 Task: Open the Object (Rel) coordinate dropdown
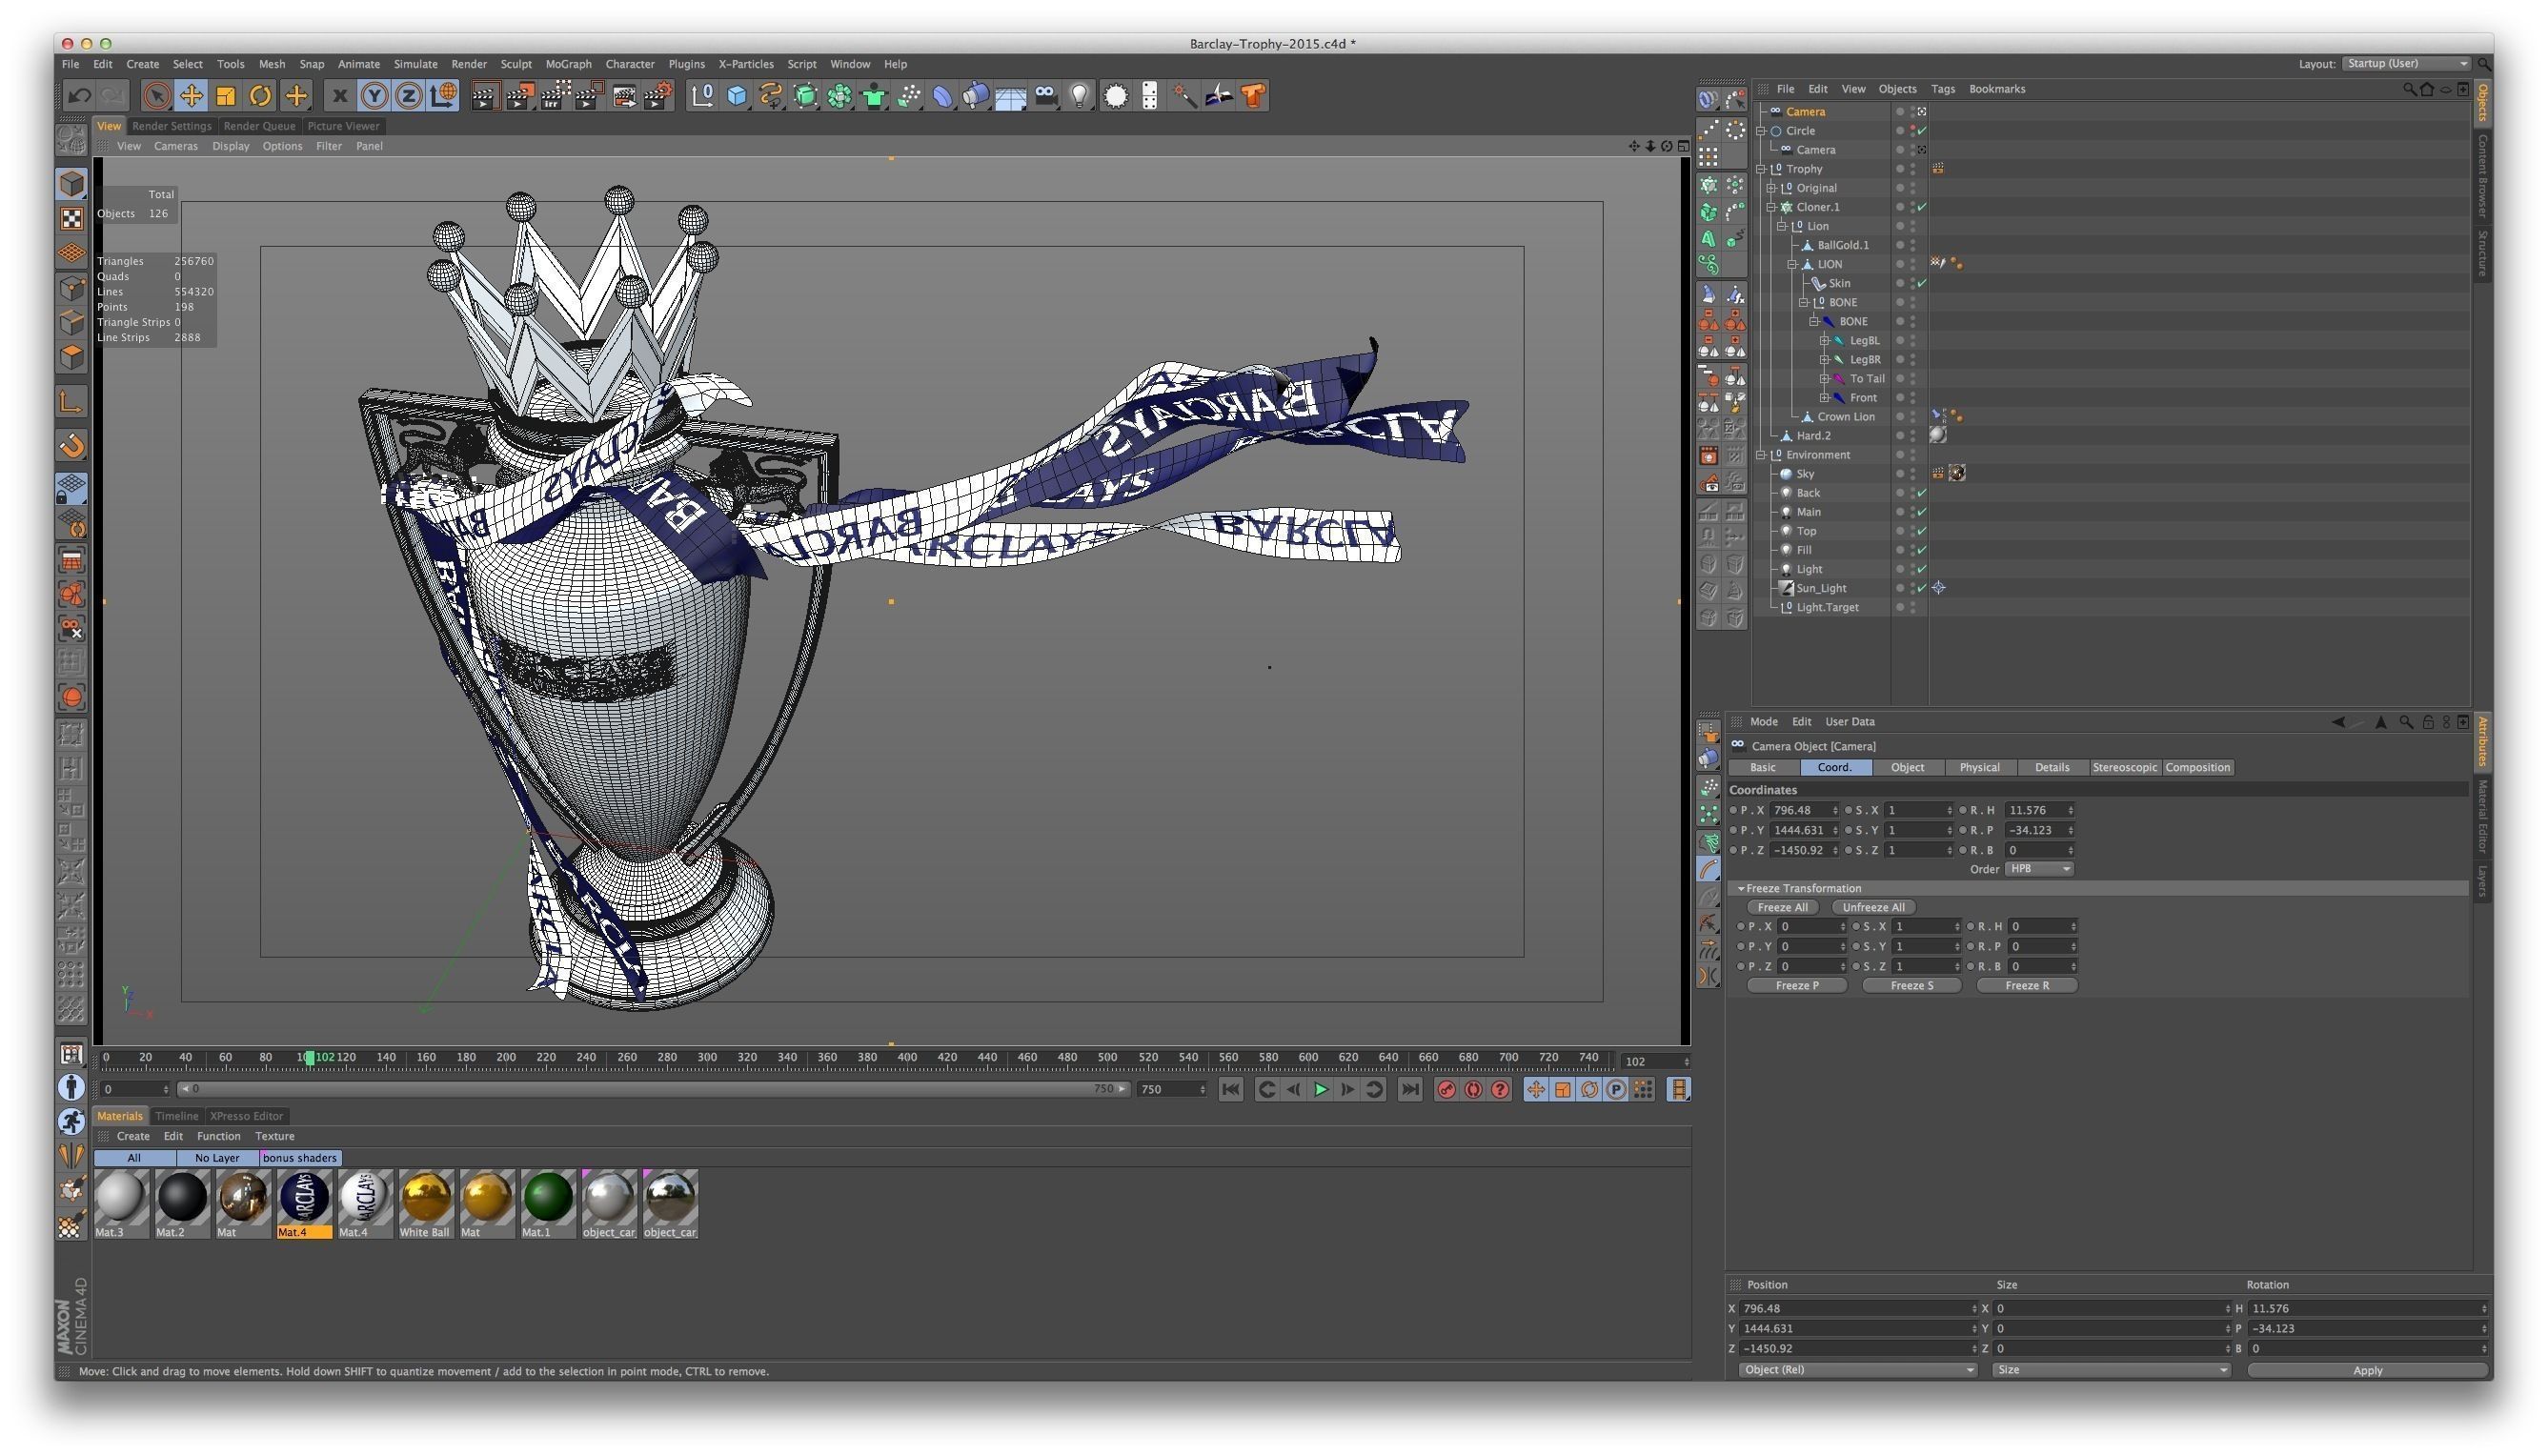point(1858,1370)
